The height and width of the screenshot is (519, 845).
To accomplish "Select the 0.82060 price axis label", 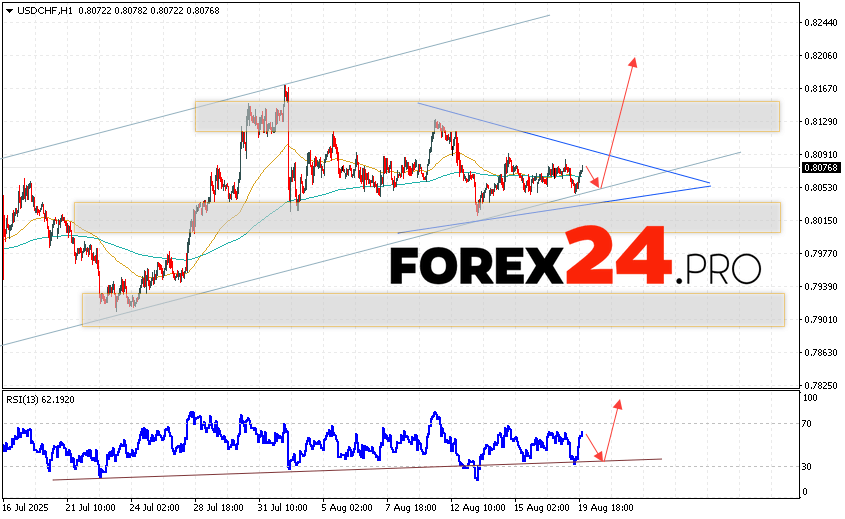I will pyautogui.click(x=821, y=56).
